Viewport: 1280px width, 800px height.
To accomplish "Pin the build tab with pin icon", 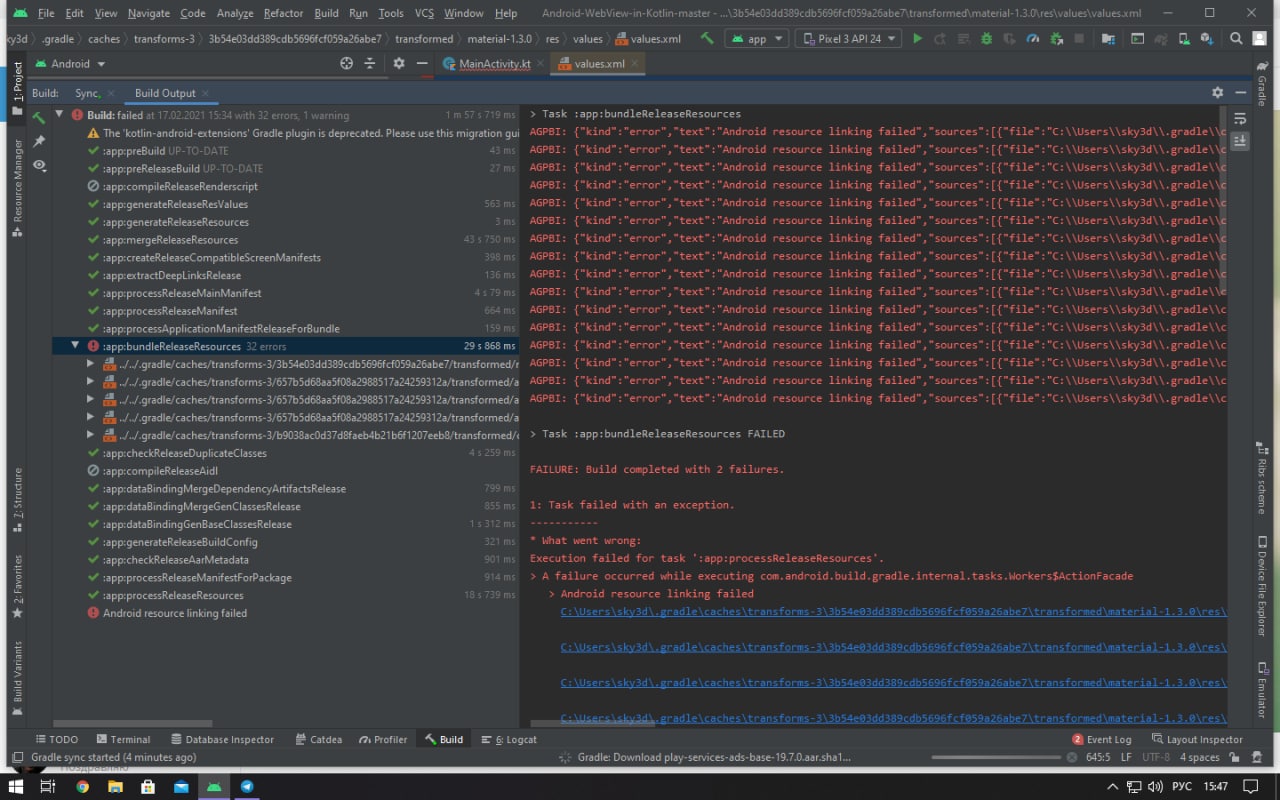I will [x=39, y=141].
